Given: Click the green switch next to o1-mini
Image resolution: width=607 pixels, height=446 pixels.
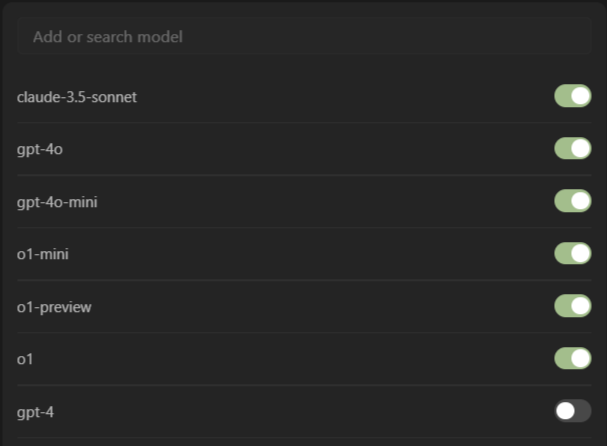Looking at the screenshot, I should coord(573,254).
